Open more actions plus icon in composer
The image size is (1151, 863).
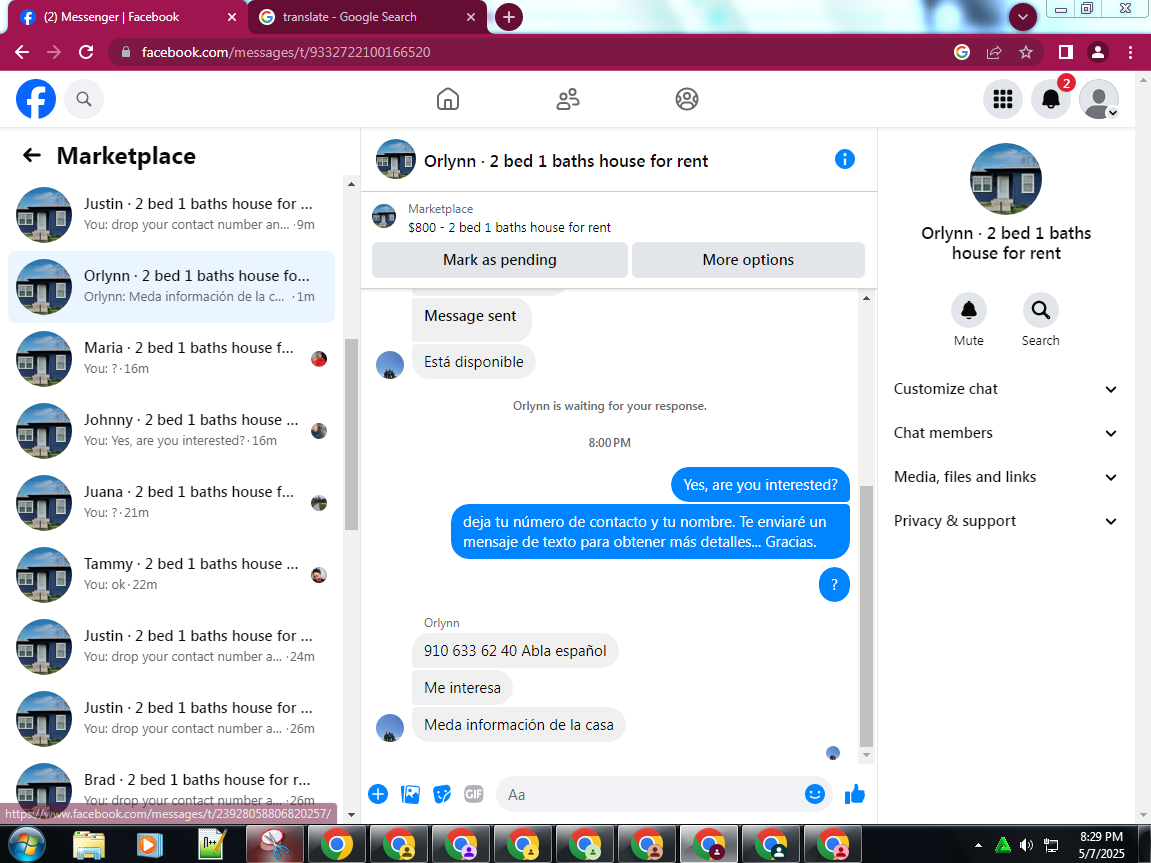pyautogui.click(x=378, y=794)
